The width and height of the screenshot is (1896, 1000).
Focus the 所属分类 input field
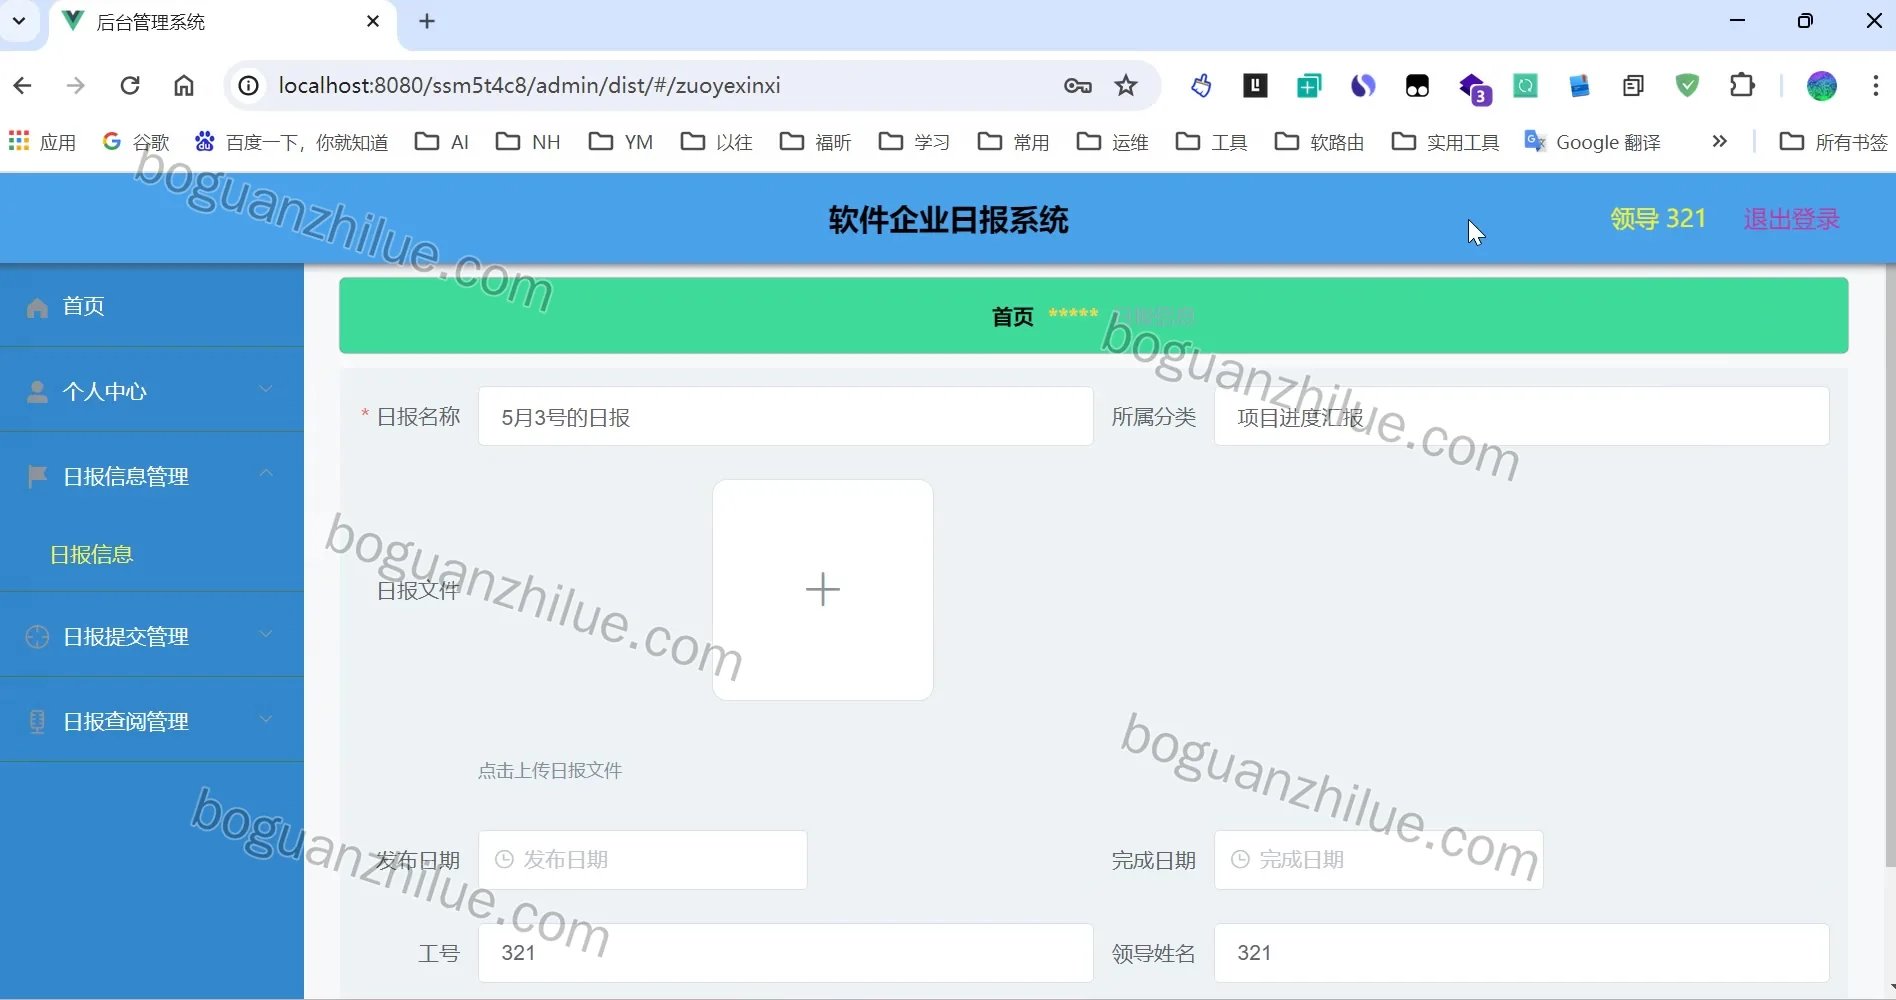click(1521, 417)
